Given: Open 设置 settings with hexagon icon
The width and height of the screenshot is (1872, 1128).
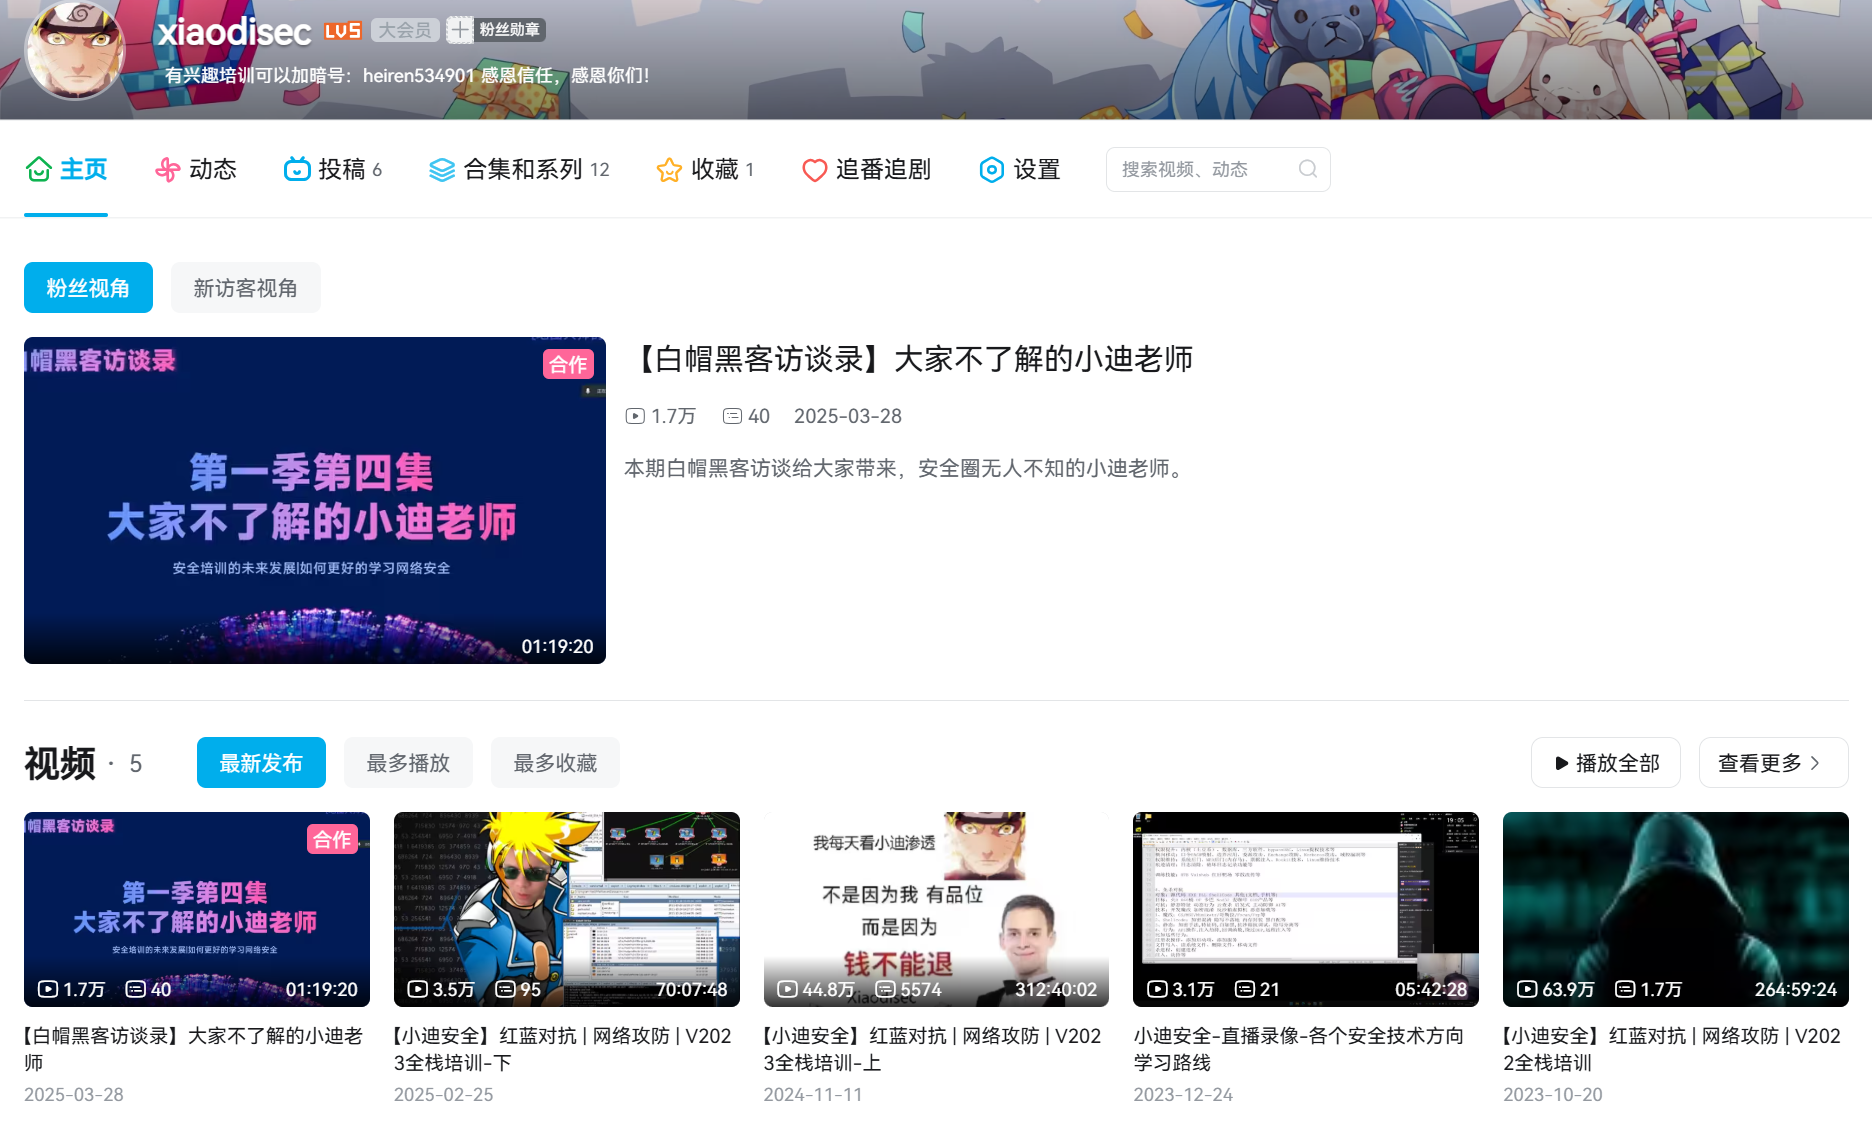Looking at the screenshot, I should 1019,169.
